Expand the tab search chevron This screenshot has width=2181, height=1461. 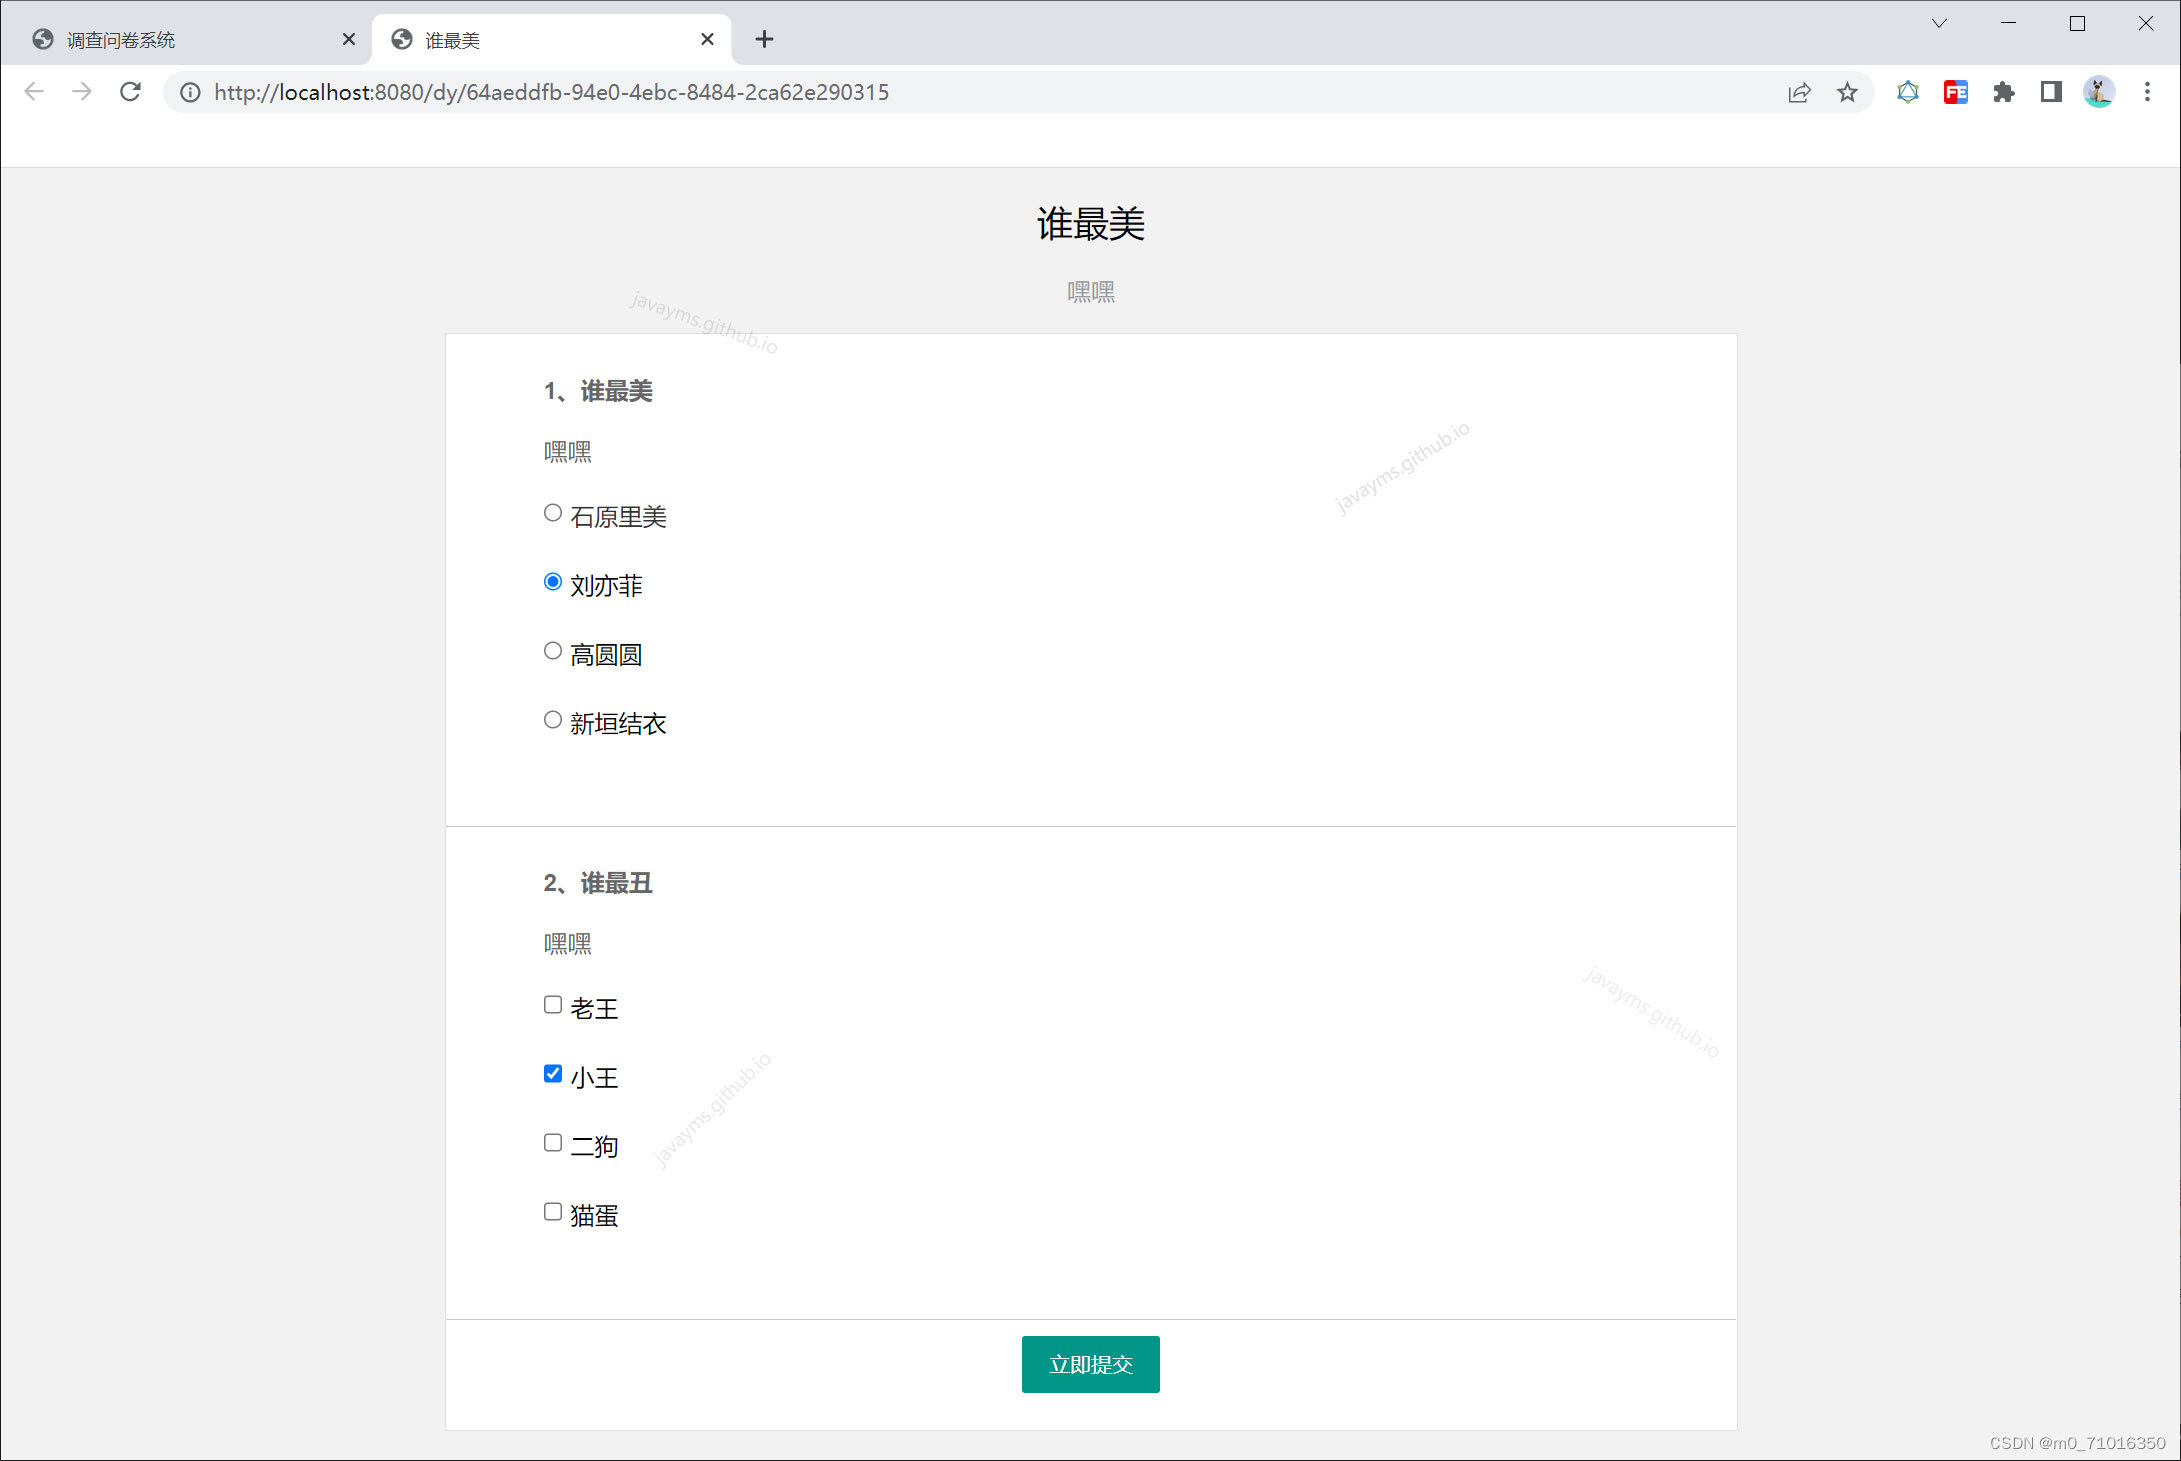tap(1939, 23)
